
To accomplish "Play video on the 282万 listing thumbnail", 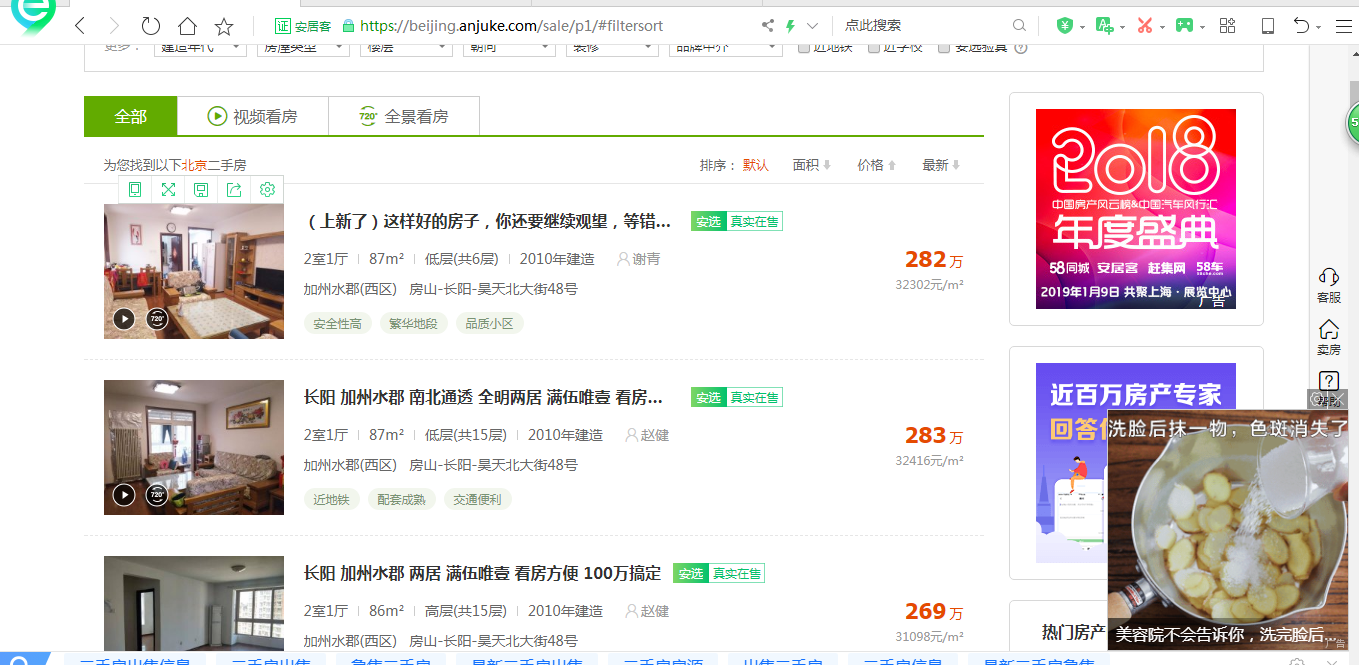I will pos(124,319).
